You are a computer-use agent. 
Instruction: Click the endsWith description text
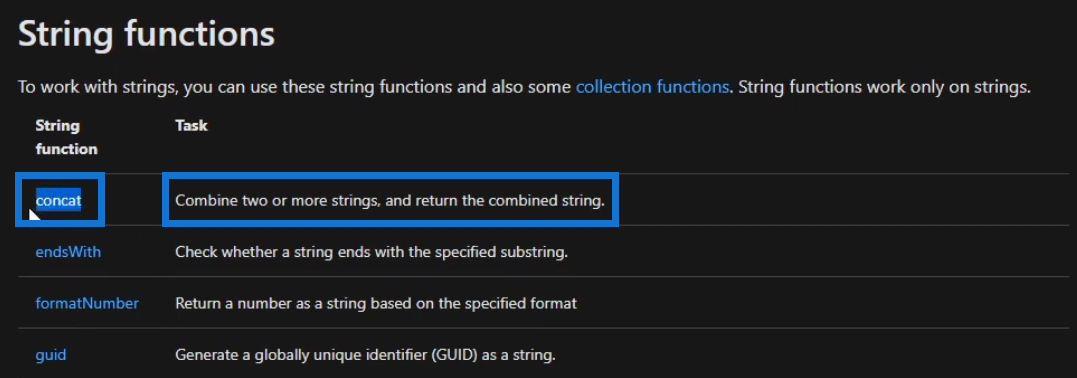click(372, 252)
